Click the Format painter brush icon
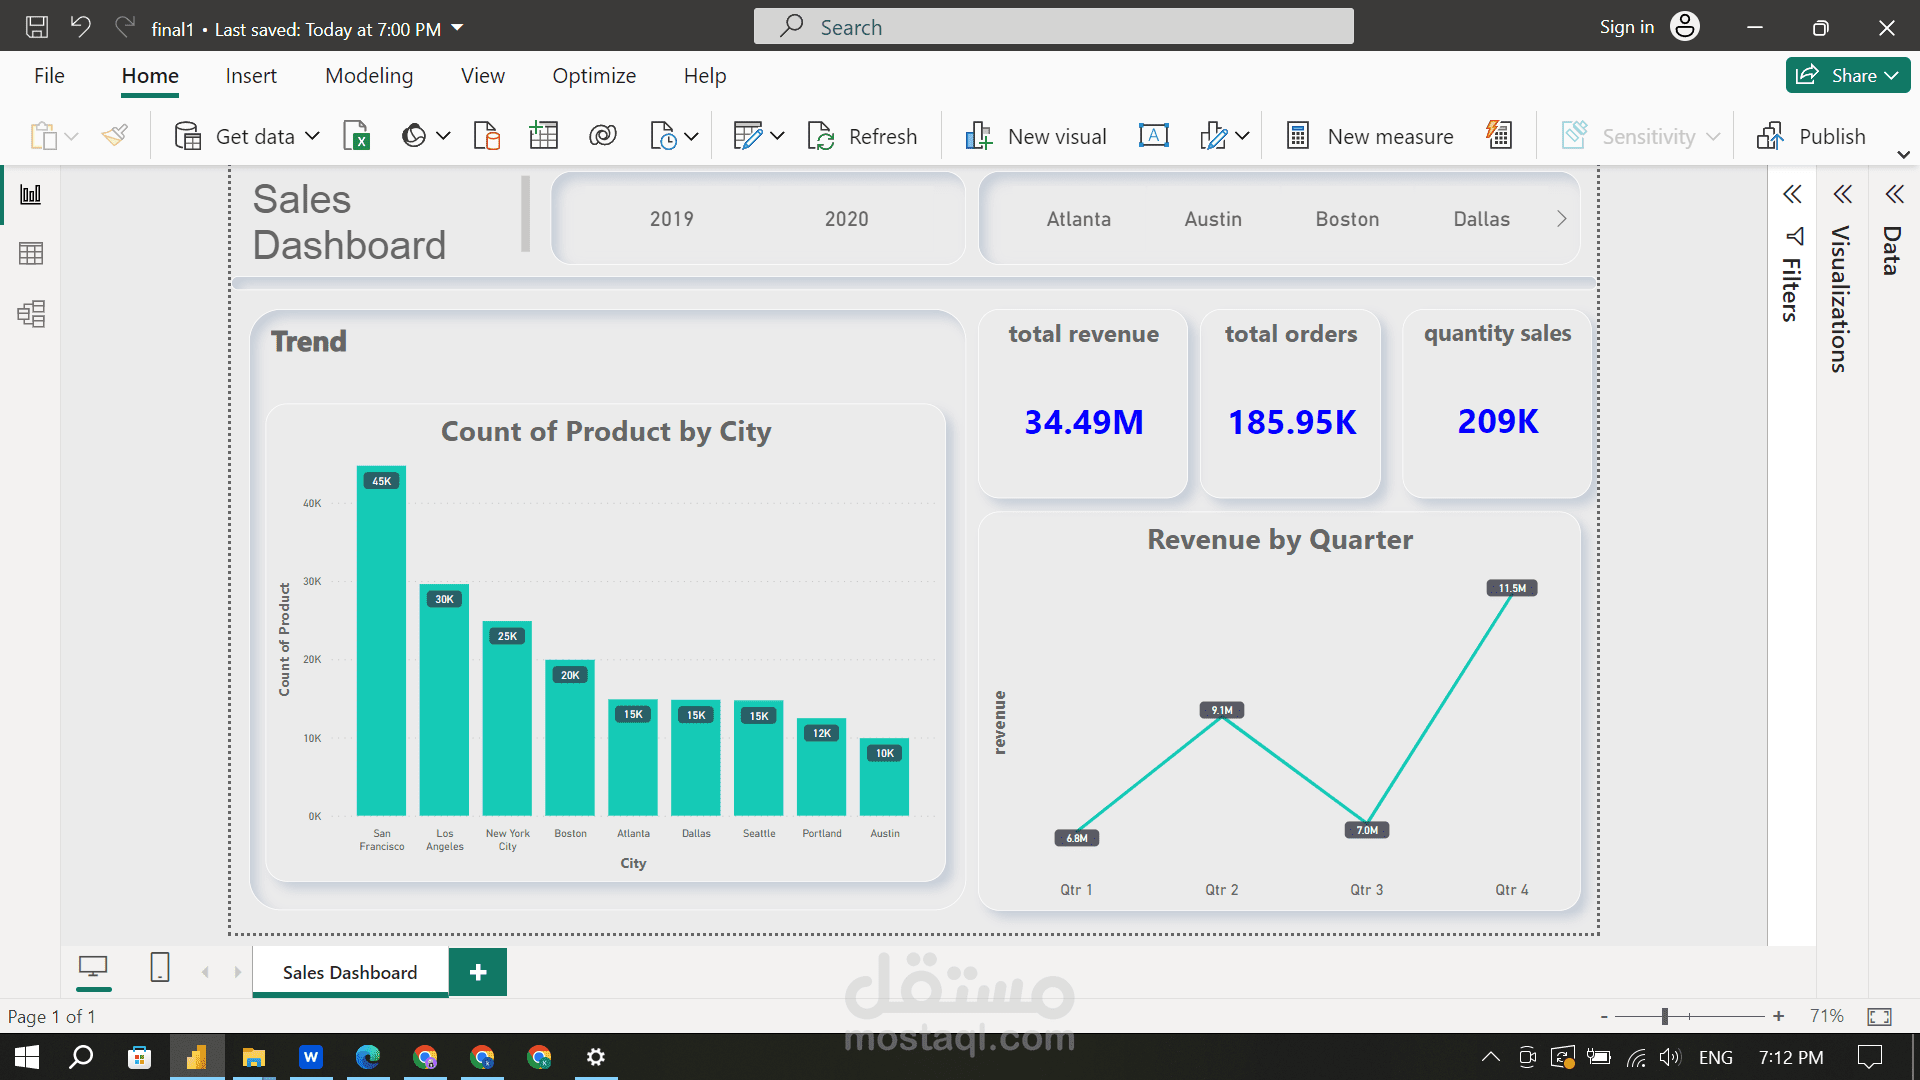This screenshot has width=1920, height=1080. [x=115, y=136]
